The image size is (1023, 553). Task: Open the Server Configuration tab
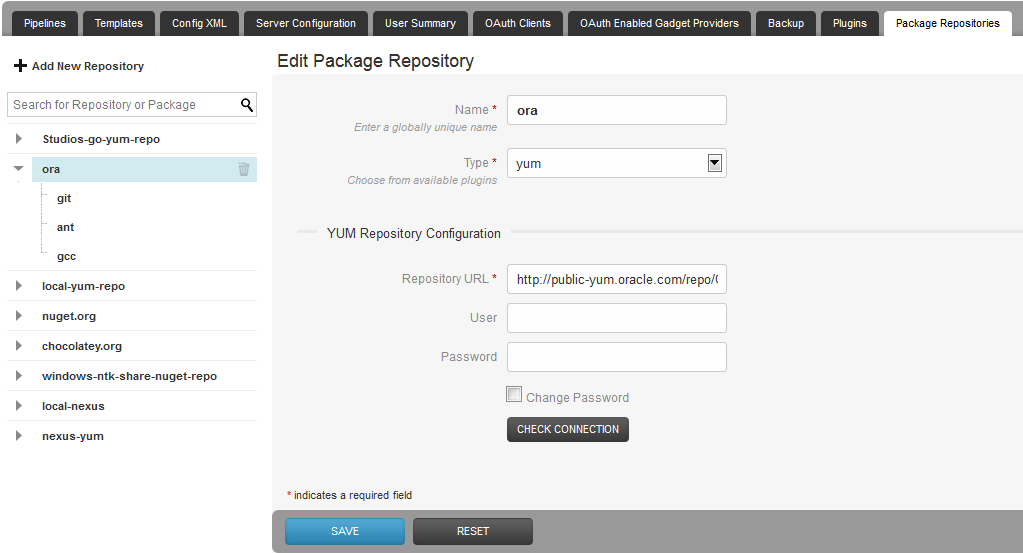(x=305, y=23)
